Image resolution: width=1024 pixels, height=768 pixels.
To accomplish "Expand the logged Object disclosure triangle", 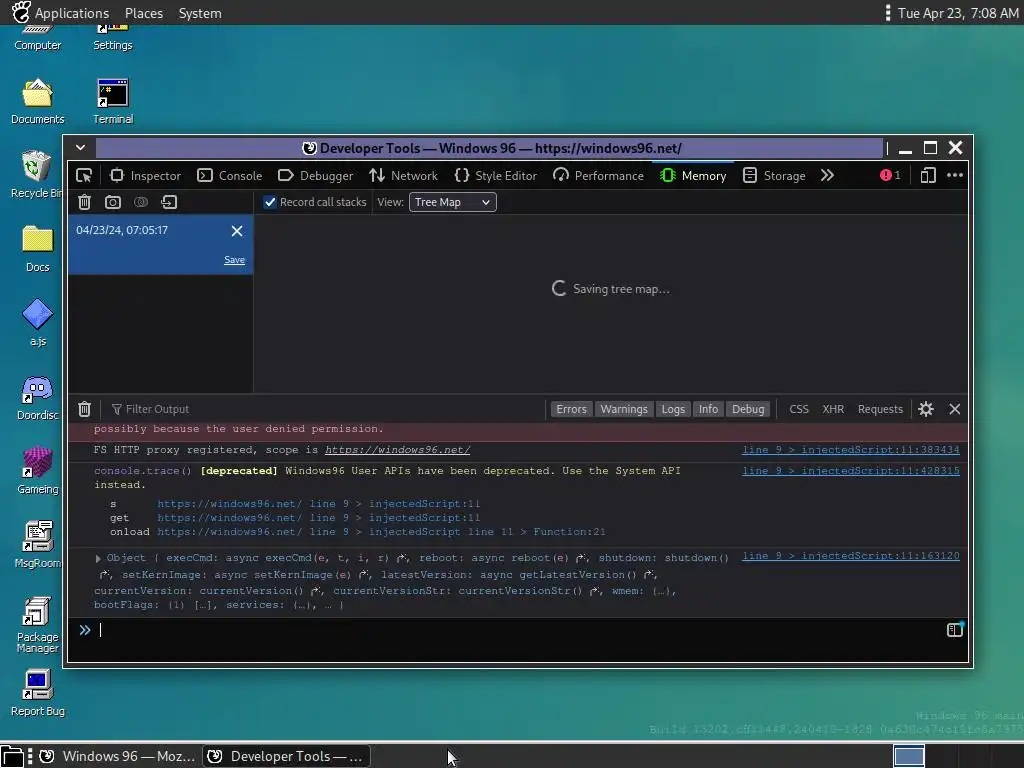I will click(x=98, y=558).
